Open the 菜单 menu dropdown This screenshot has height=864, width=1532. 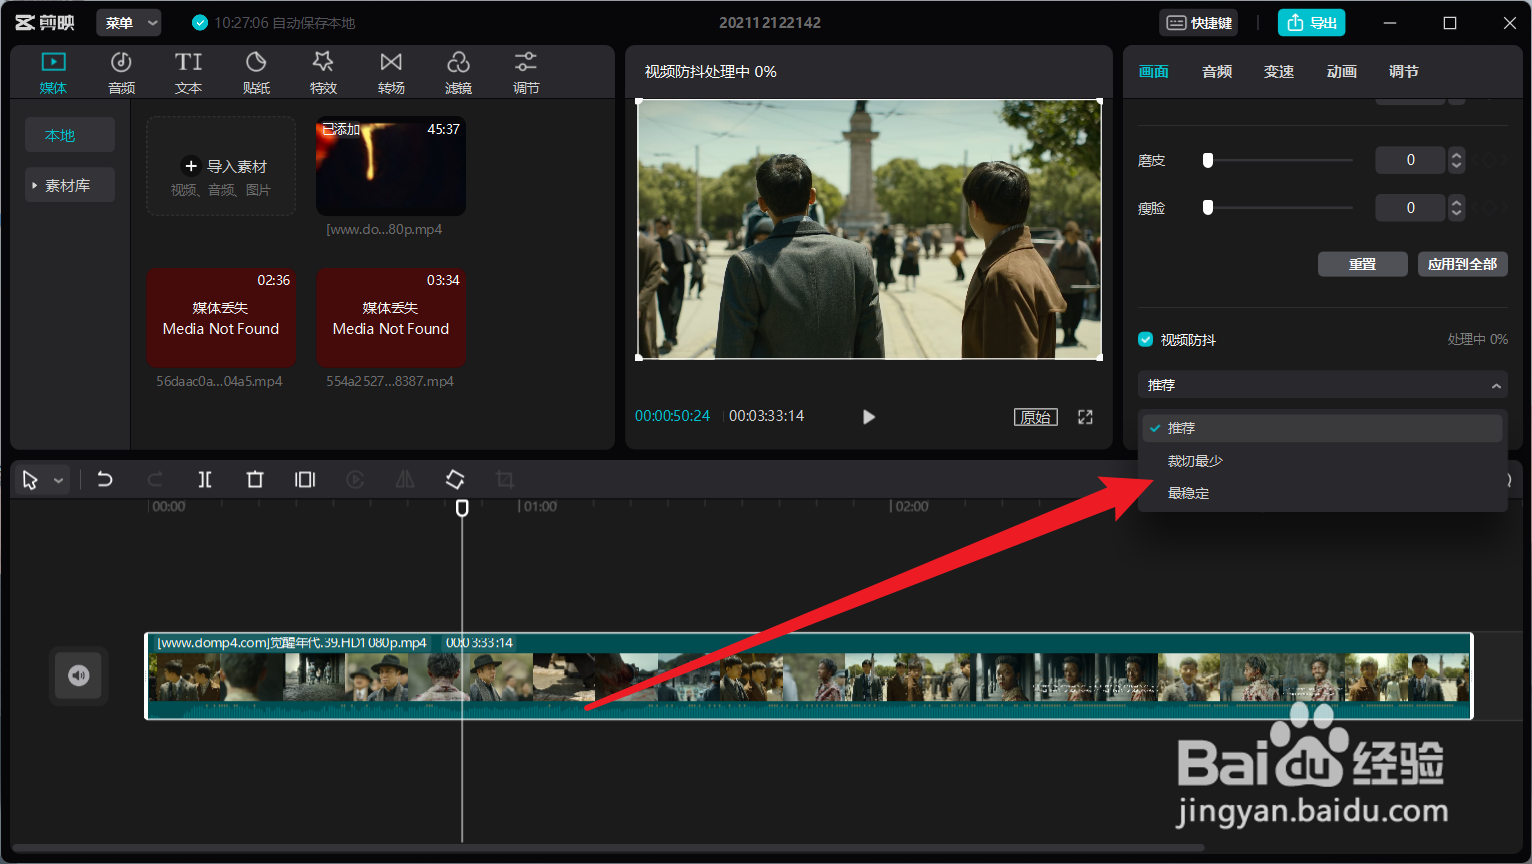130,23
